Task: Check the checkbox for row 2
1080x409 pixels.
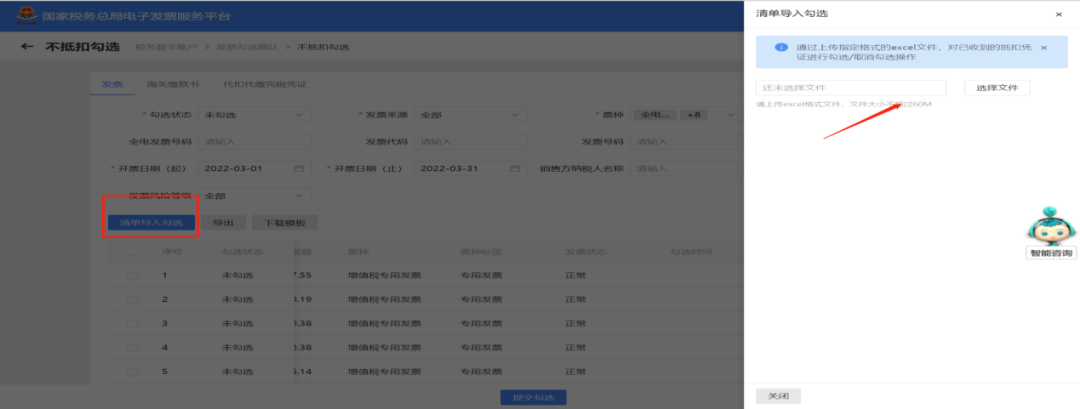Action: [x=132, y=300]
